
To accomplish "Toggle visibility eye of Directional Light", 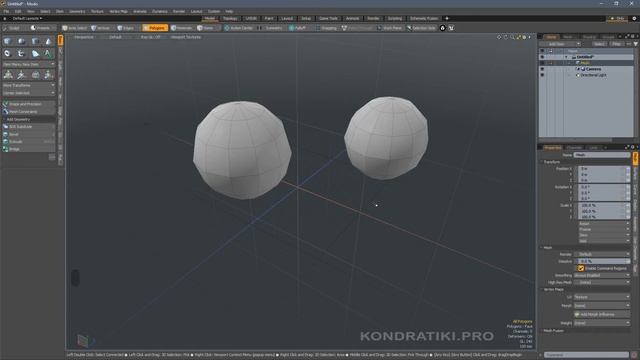I will (x=542, y=75).
